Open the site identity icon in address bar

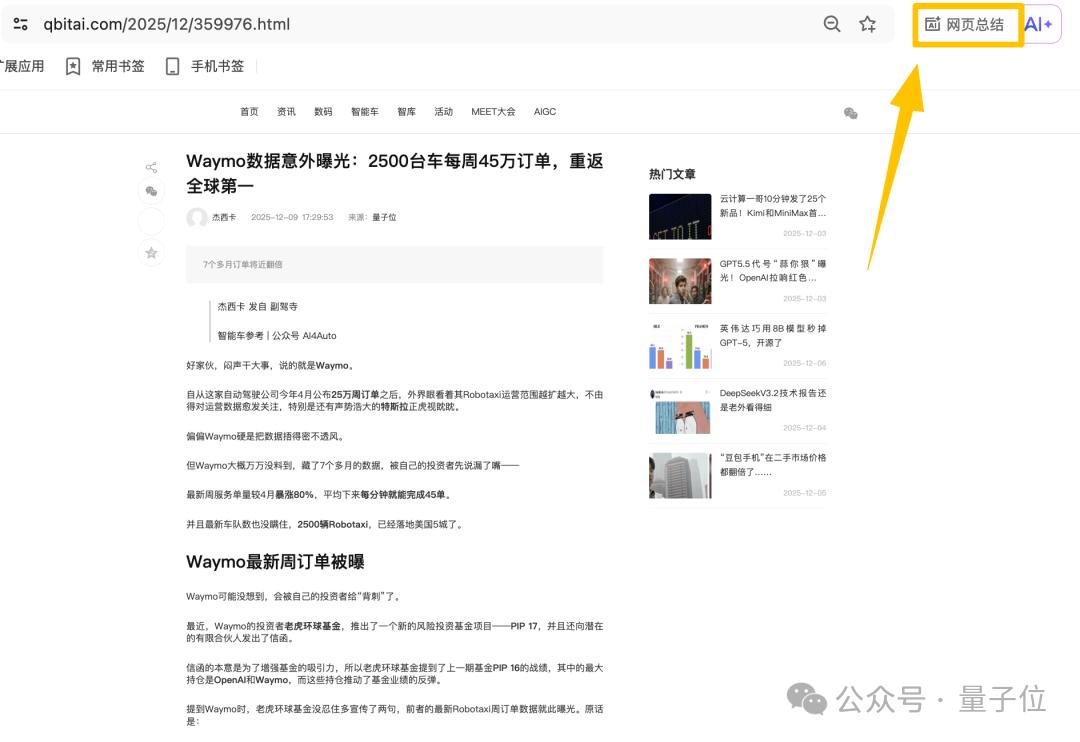[x=21, y=24]
